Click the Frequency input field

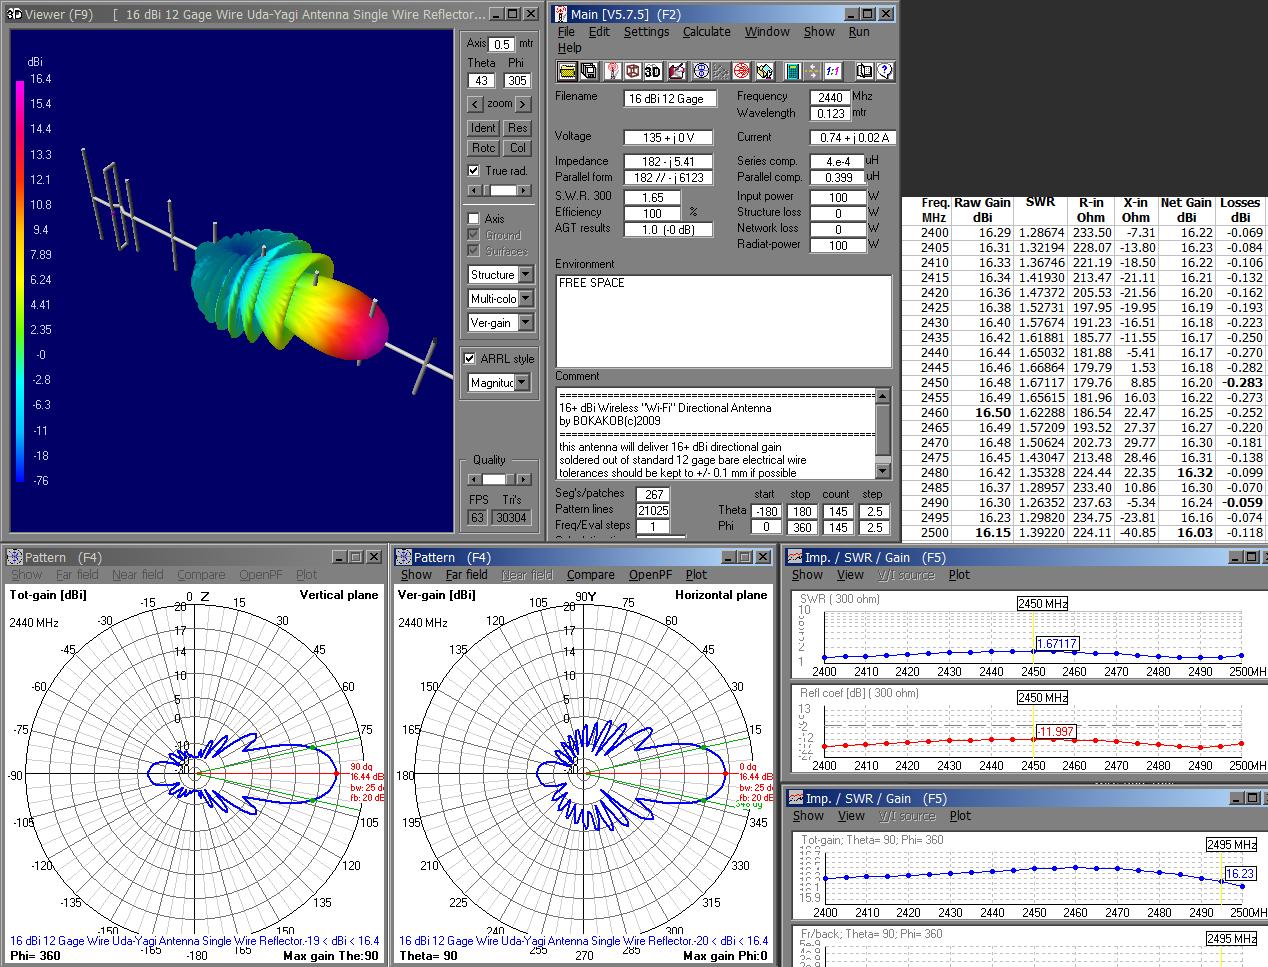(830, 97)
